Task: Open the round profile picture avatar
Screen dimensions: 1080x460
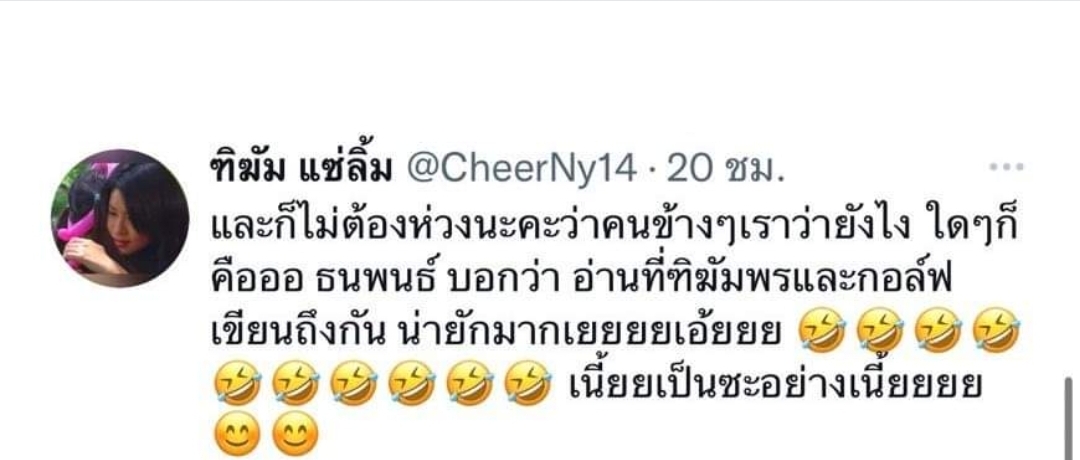Action: pos(120,218)
